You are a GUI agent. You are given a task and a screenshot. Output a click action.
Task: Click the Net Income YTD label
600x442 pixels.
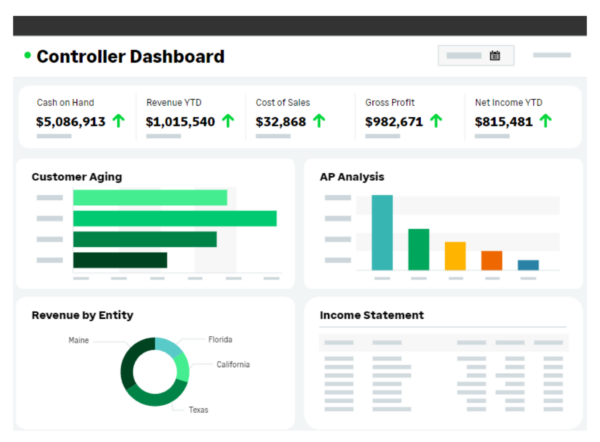point(509,103)
